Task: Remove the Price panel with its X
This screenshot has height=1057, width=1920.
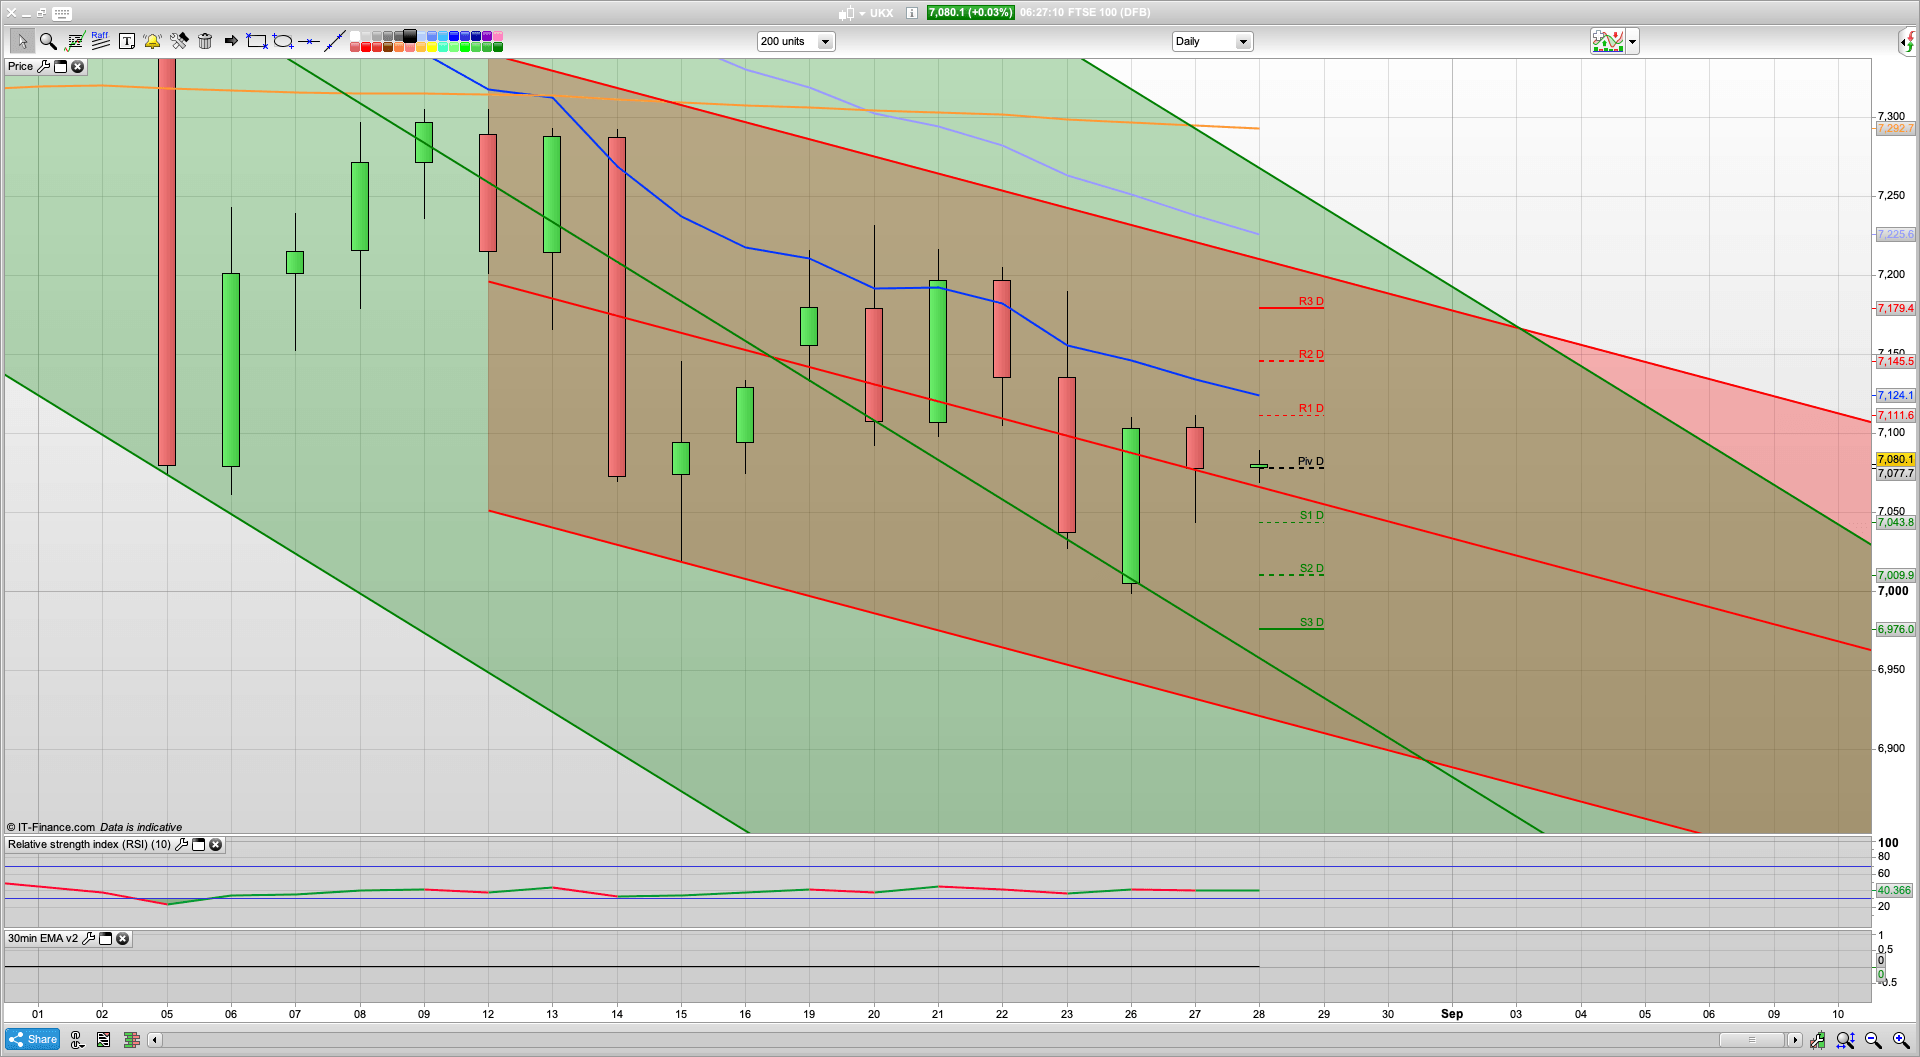Action: 77,66
